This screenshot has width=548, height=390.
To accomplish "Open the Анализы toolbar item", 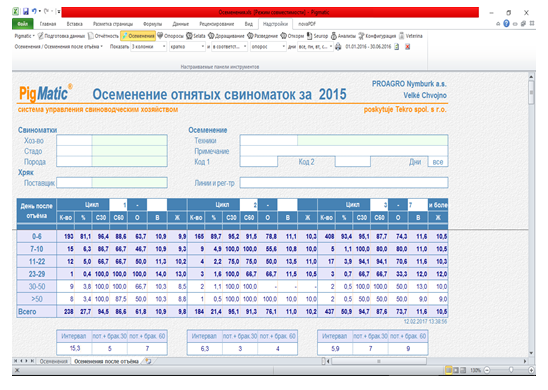I will tap(343, 36).
